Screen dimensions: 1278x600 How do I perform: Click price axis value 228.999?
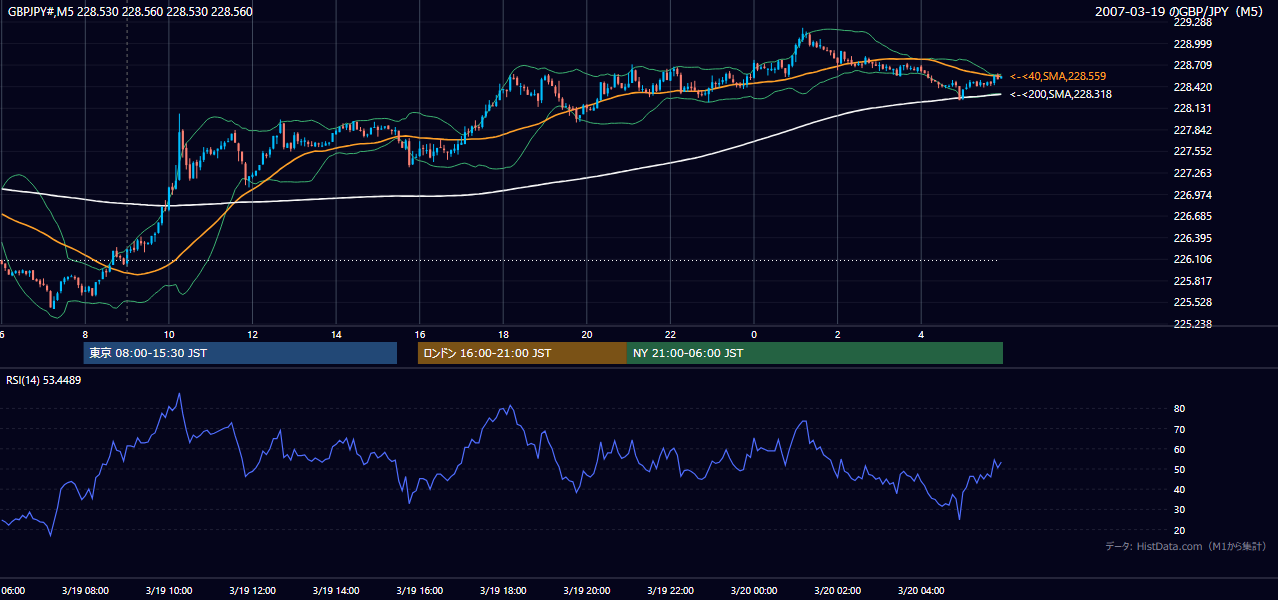coord(1192,44)
